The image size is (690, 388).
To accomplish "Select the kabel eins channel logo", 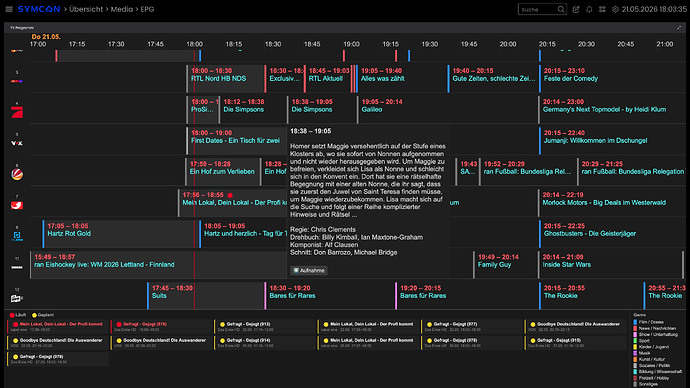I will click(x=17, y=205).
